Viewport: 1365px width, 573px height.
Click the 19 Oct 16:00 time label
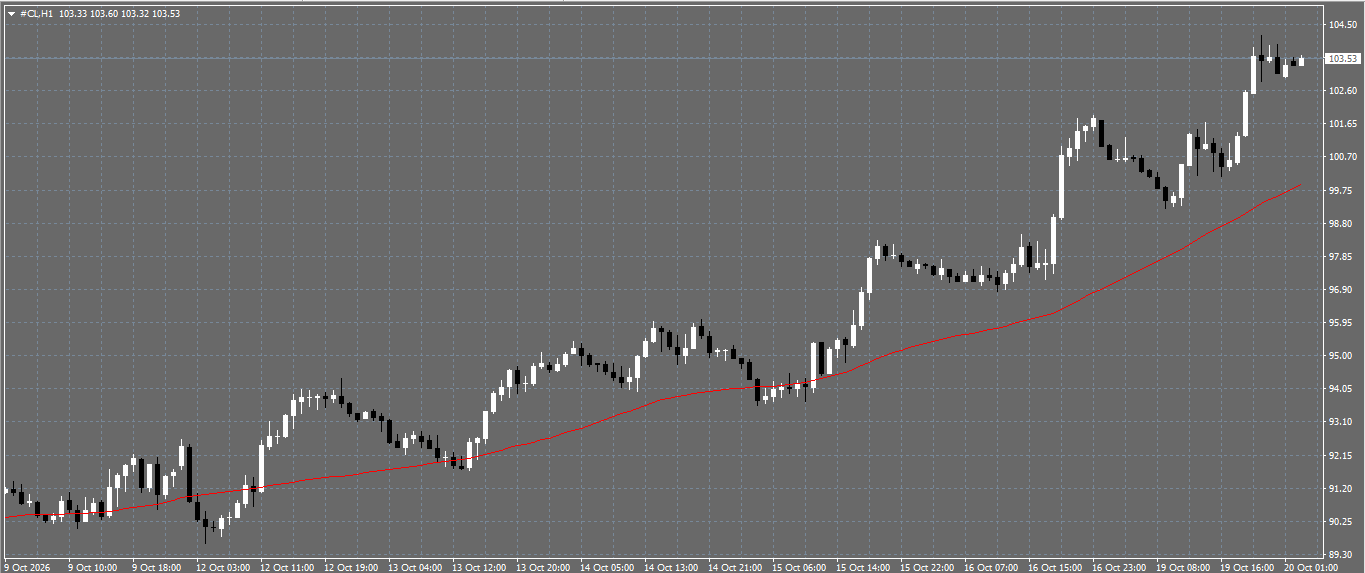[x=1249, y=567]
